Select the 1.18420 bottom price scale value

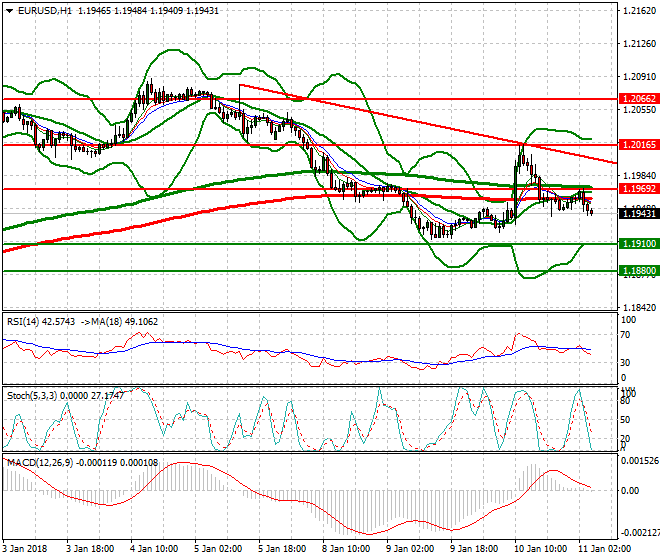[x=638, y=307]
